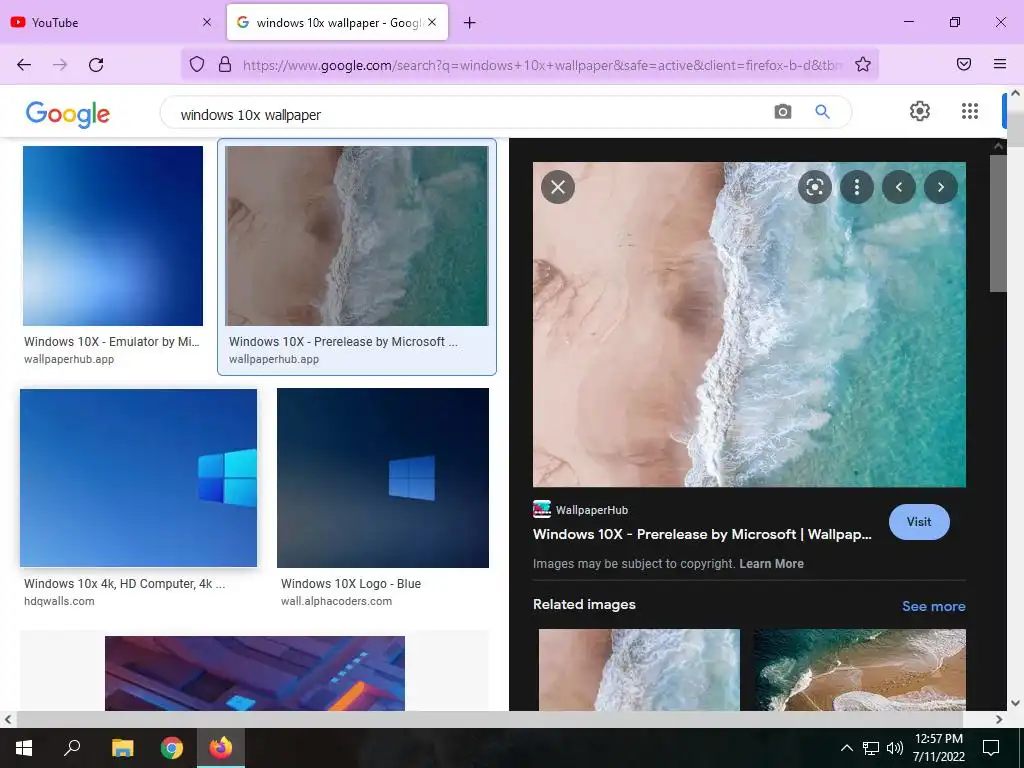Click the Windows 10X - Emulator caption
The height and width of the screenshot is (768, 1024).
112,342
